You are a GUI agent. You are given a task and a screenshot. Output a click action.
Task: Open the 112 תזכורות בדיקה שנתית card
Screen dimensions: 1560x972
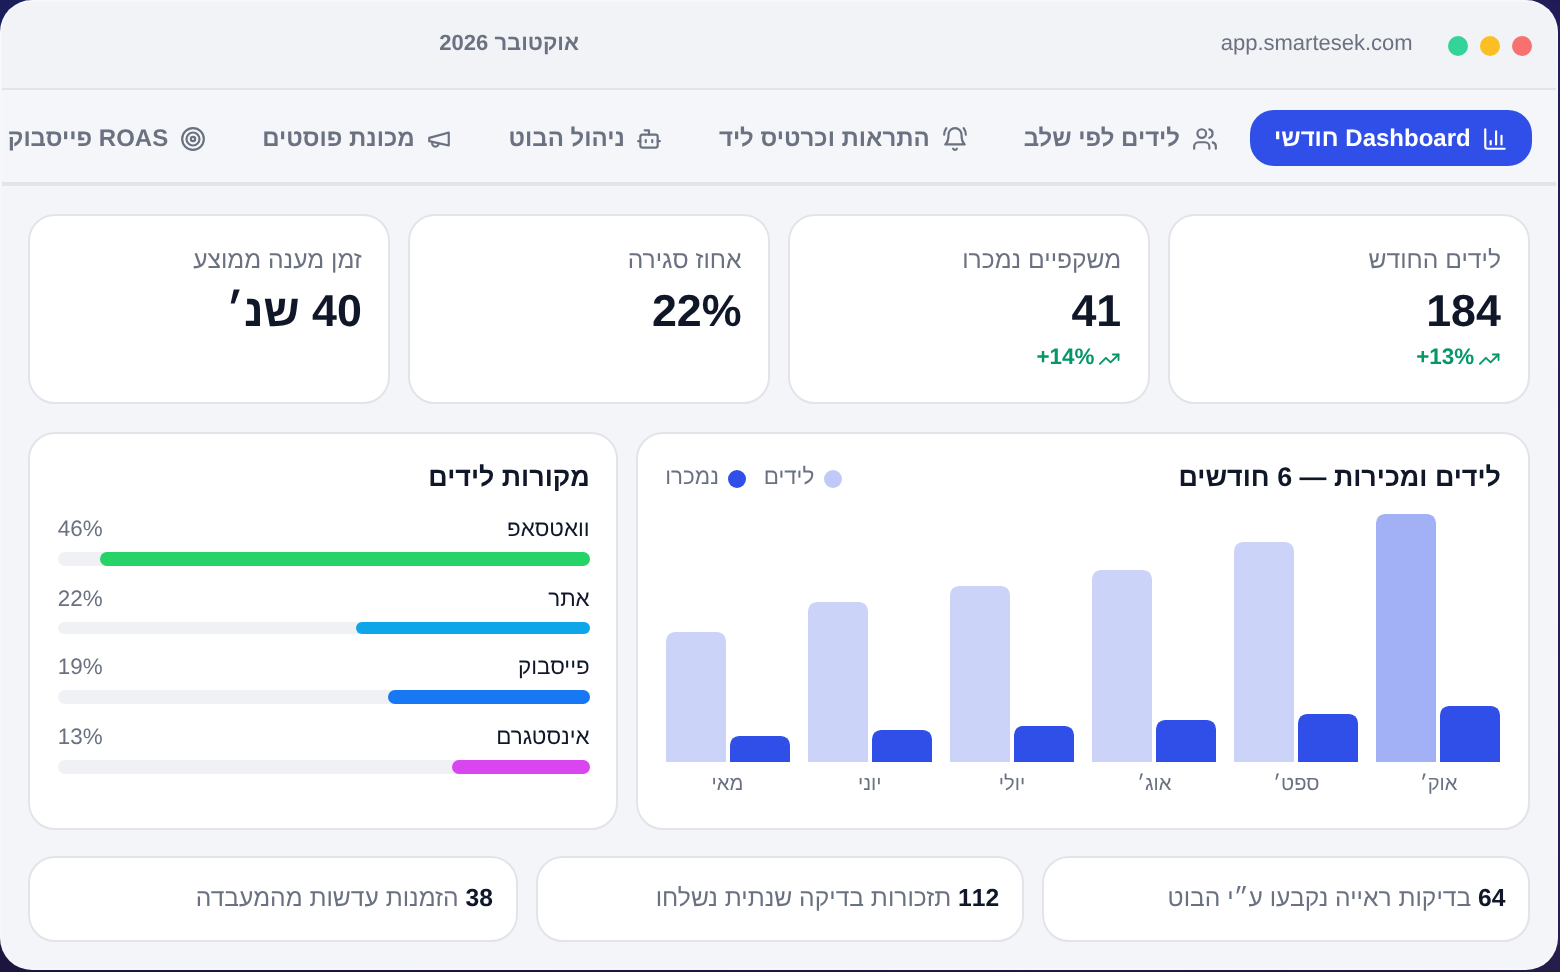(x=780, y=899)
